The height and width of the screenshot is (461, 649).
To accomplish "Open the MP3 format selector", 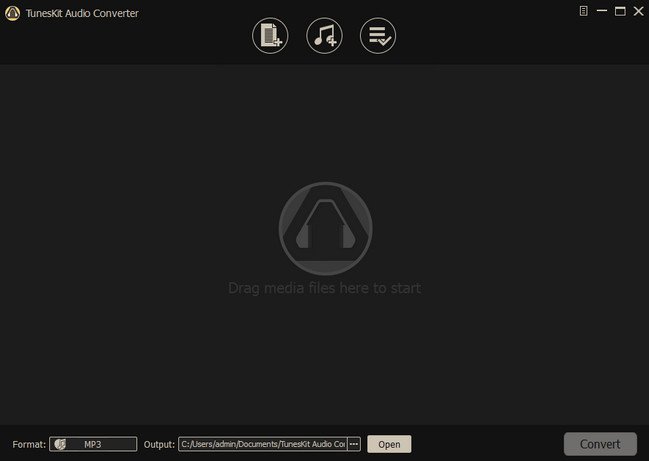I will pyautogui.click(x=93, y=444).
